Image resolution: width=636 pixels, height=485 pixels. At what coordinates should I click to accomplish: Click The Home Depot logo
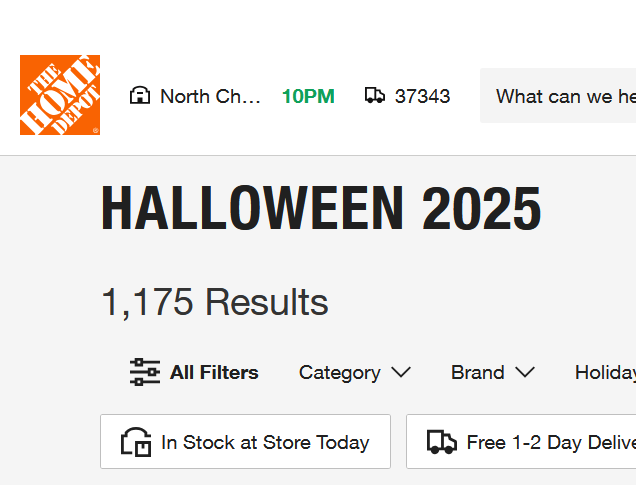[x=60, y=95]
